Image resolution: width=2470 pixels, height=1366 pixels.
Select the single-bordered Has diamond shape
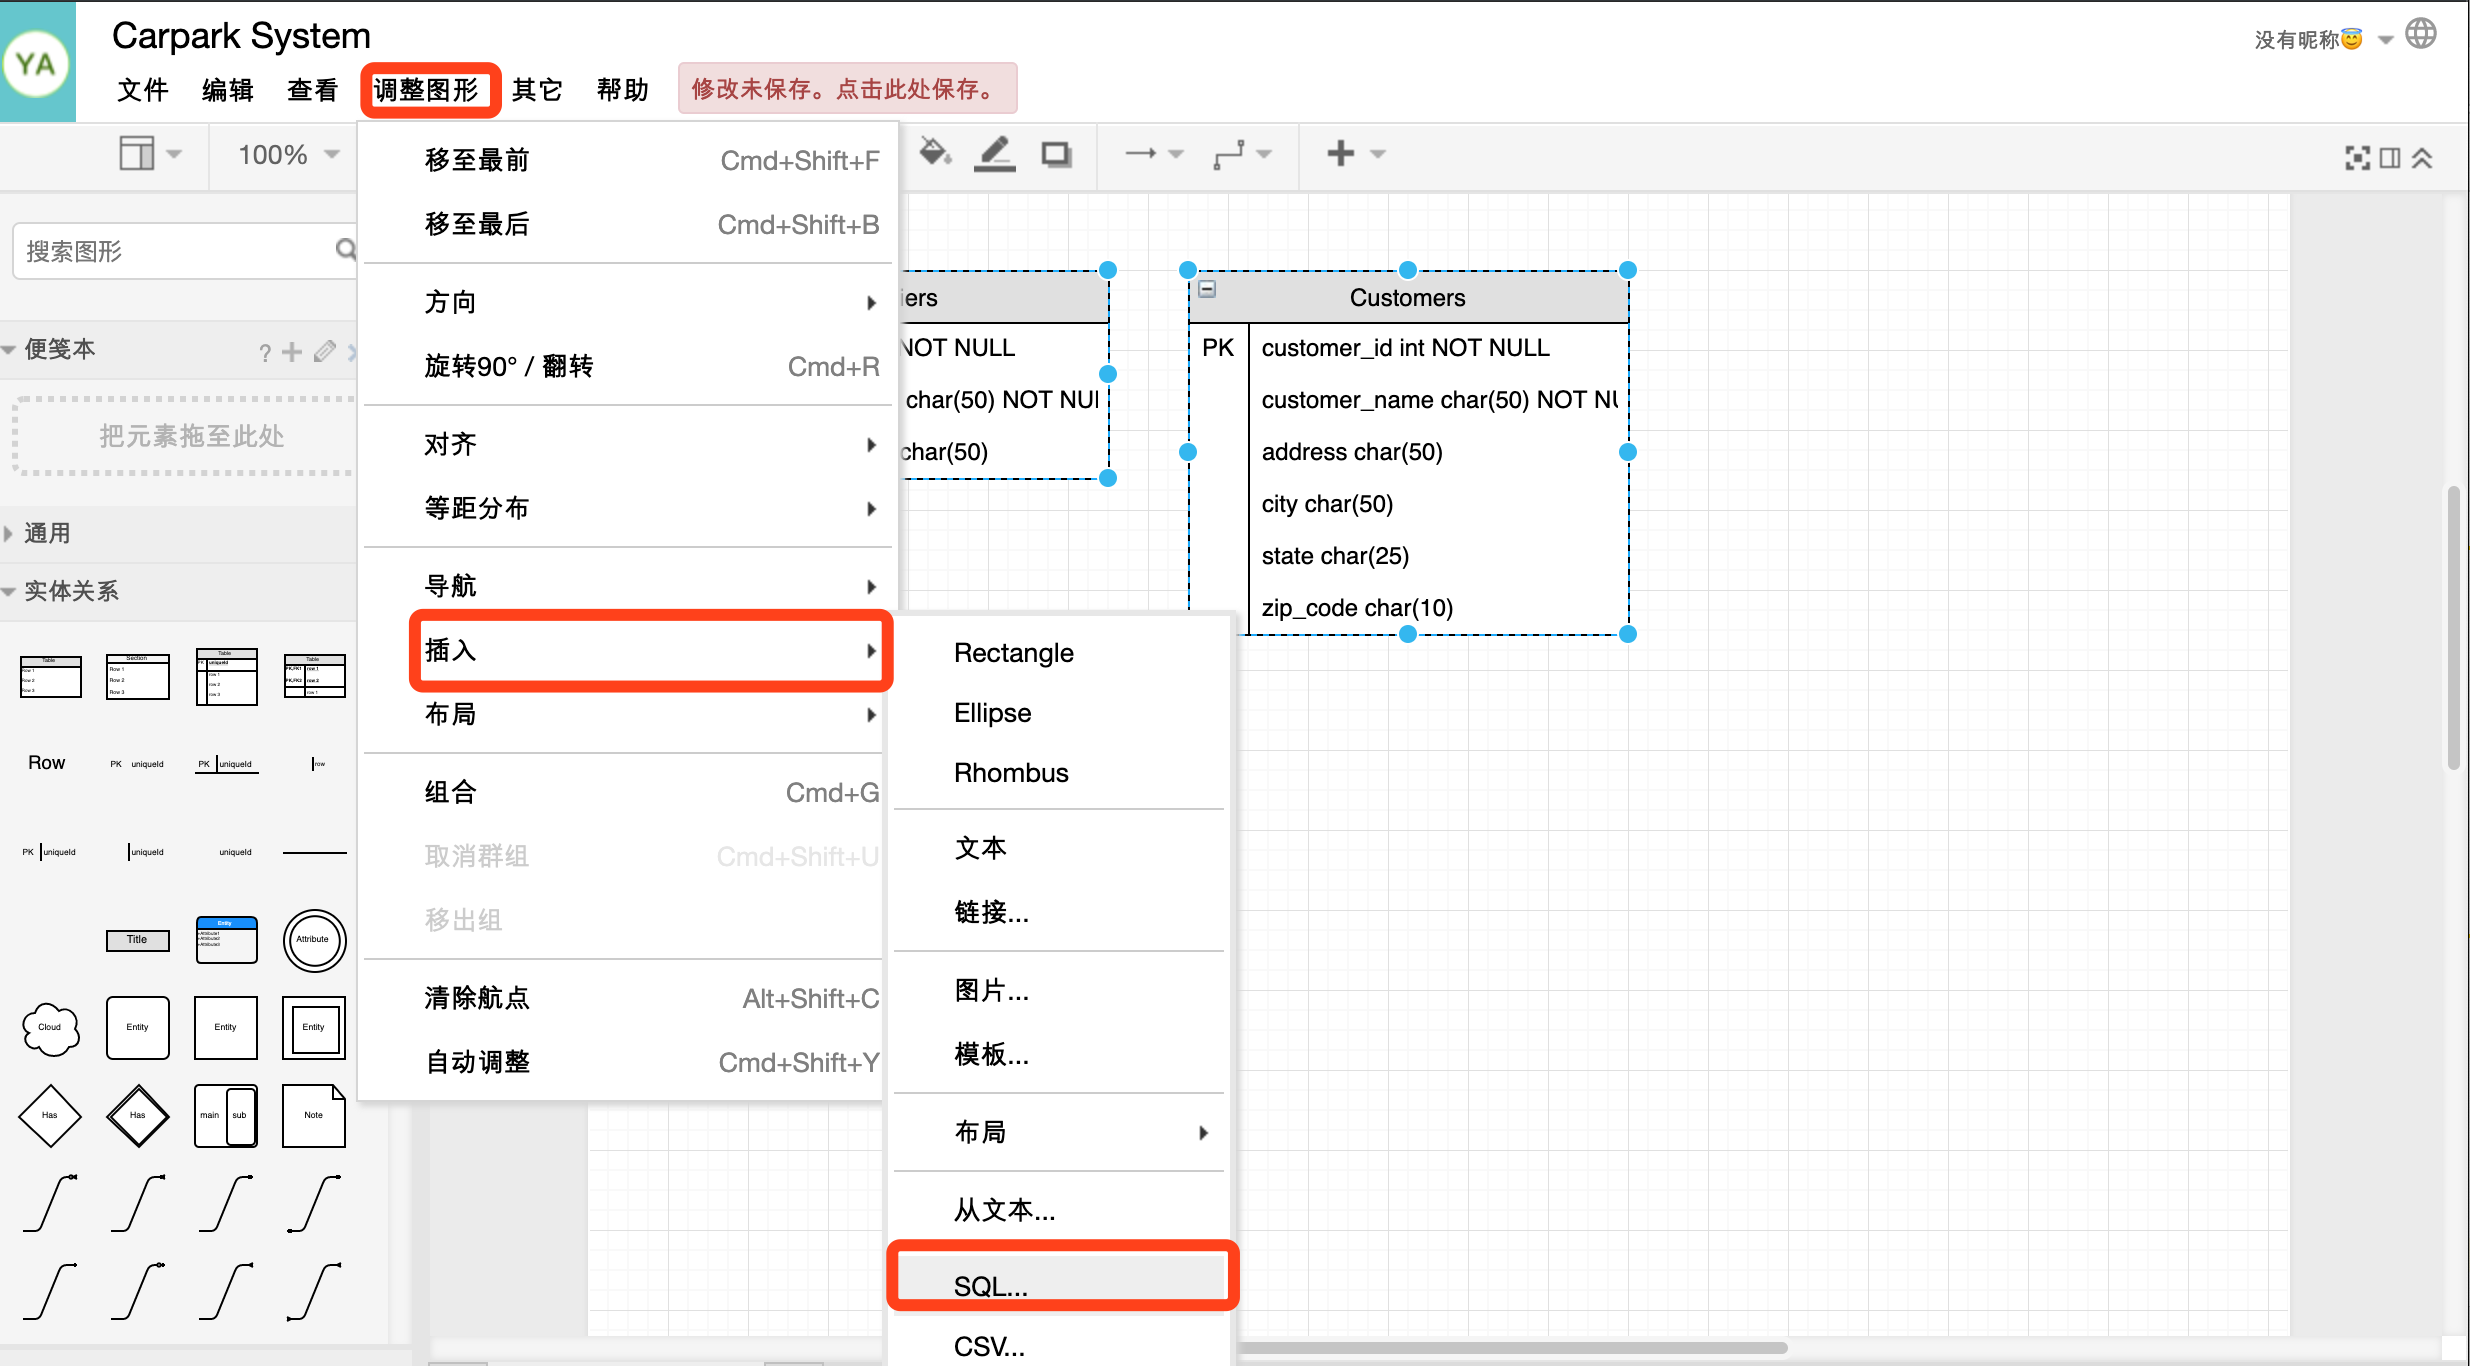[x=50, y=1115]
